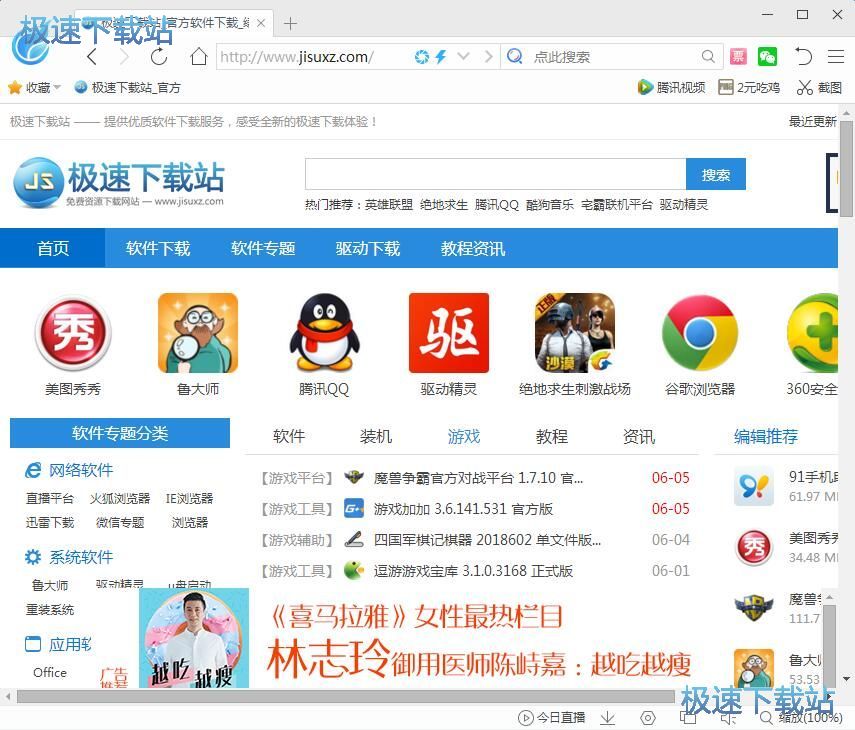Click the go arrow next to address bar
Image resolution: width=855 pixels, height=730 pixels.
pyautogui.click(x=489, y=56)
